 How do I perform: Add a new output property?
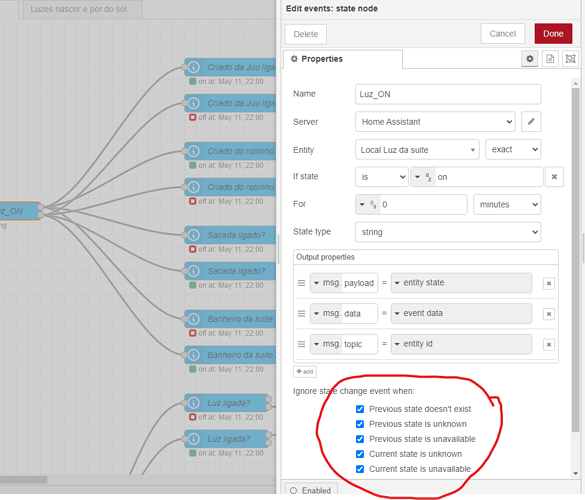[305, 372]
